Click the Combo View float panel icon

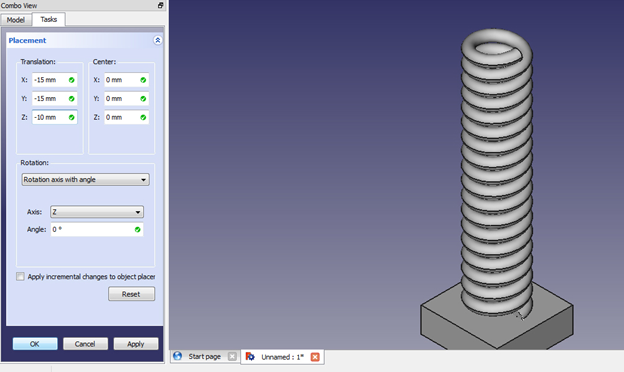click(x=160, y=5)
